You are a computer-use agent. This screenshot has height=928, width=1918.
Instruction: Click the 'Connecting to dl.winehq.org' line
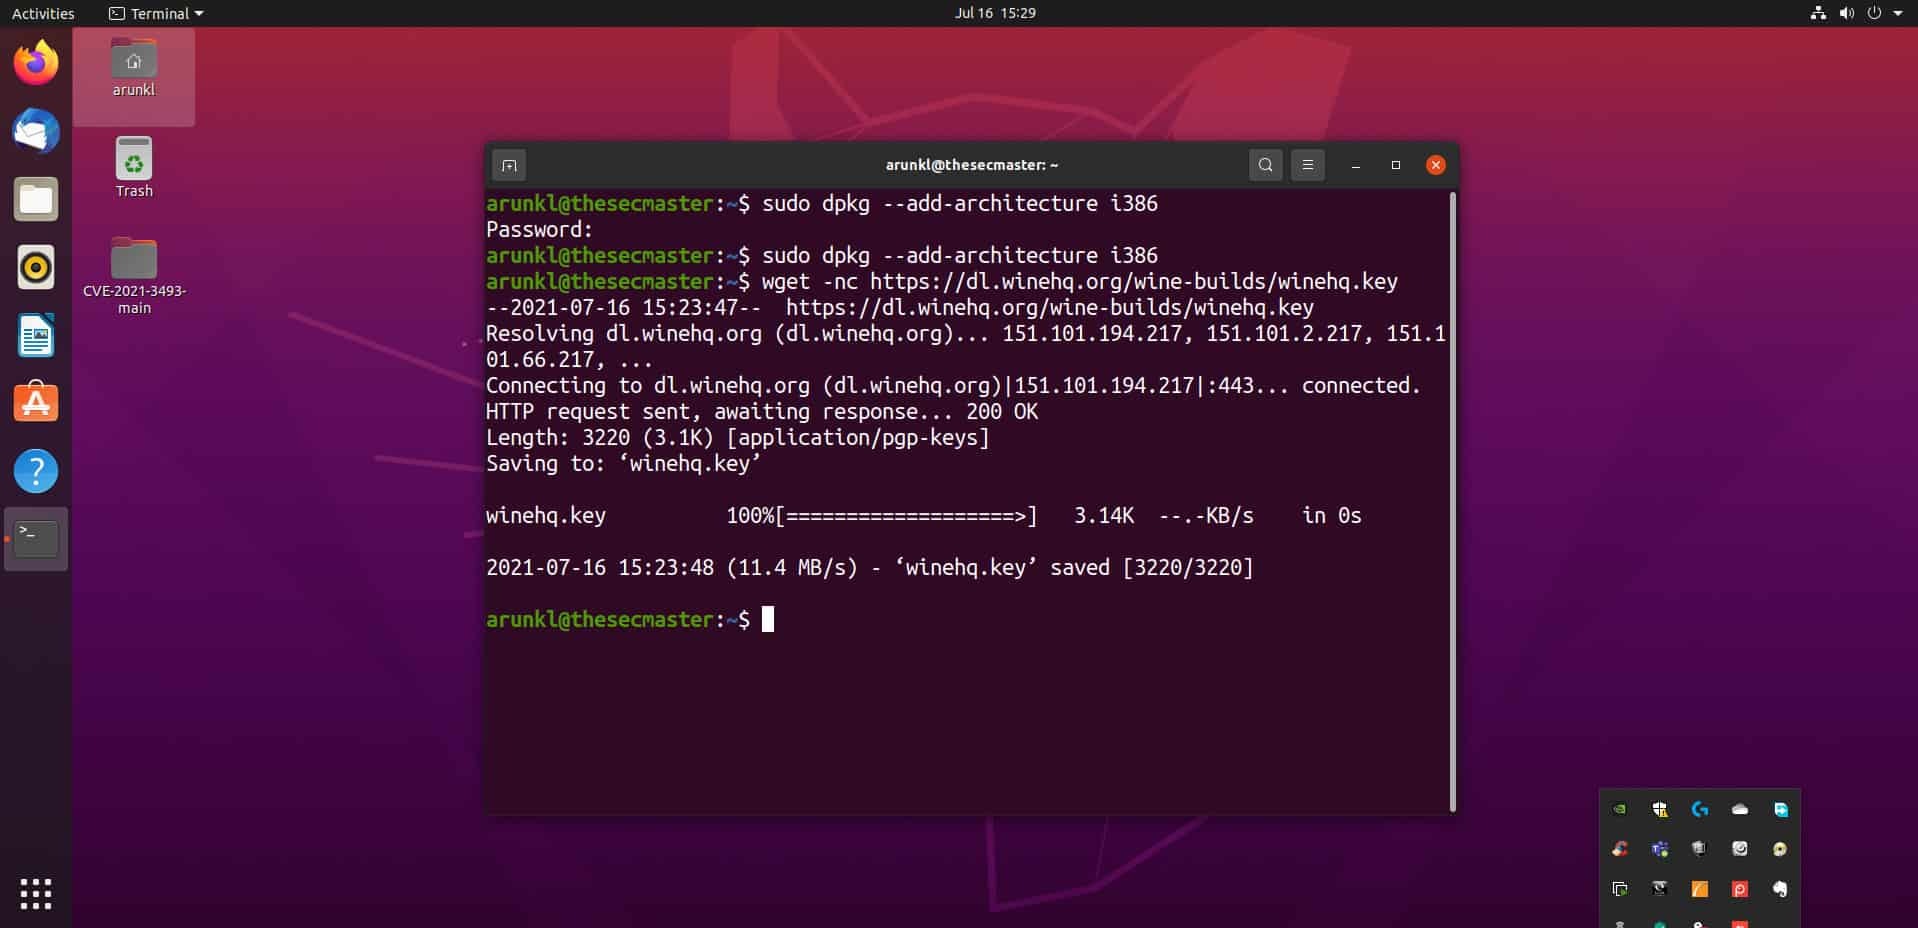[x=953, y=386]
